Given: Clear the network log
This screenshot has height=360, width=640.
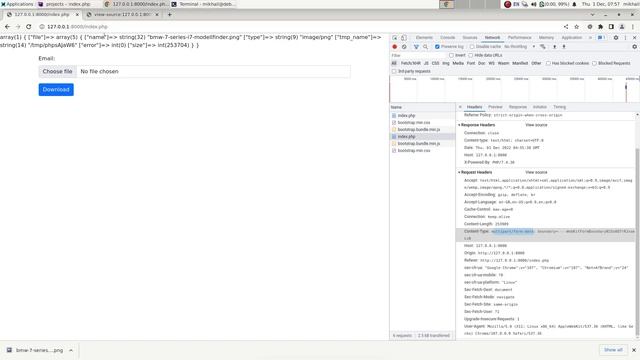Looking at the screenshot, I should [x=404, y=47].
